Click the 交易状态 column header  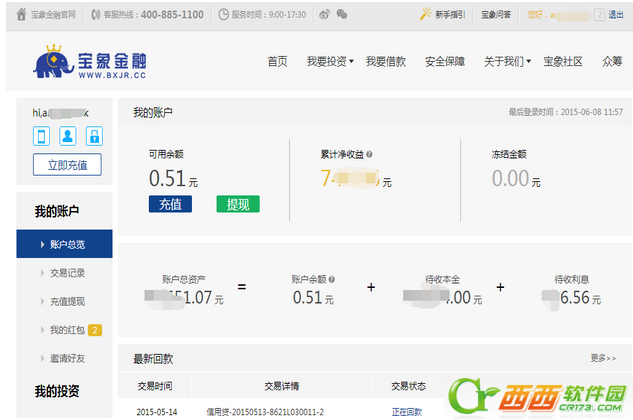(409, 386)
